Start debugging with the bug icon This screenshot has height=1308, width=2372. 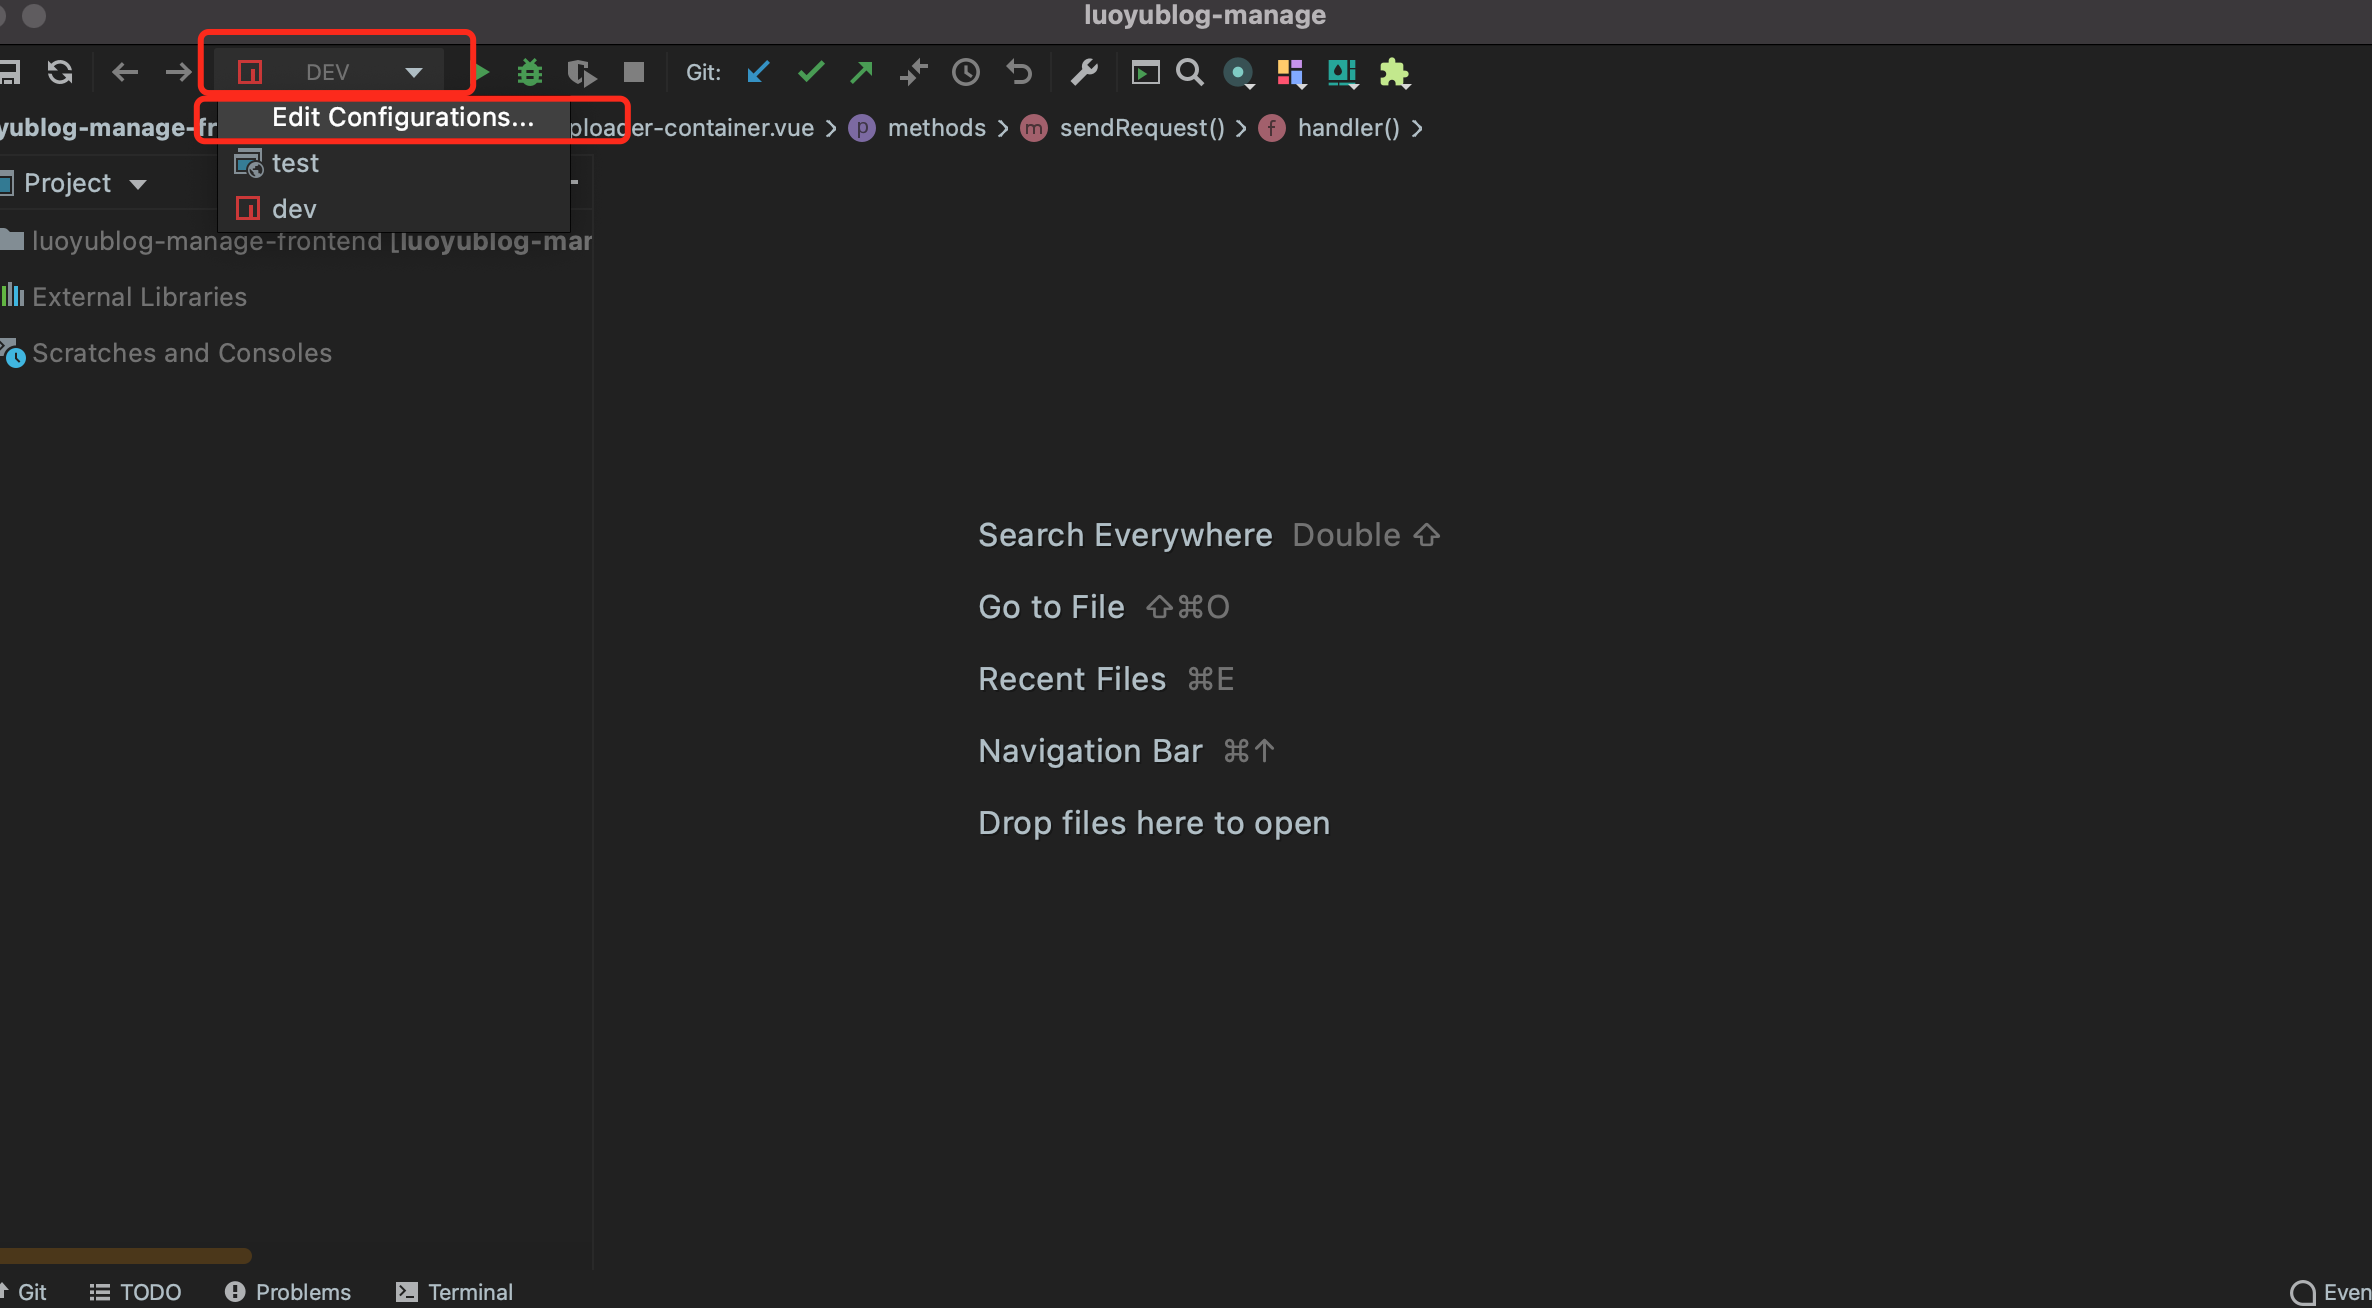coord(530,72)
